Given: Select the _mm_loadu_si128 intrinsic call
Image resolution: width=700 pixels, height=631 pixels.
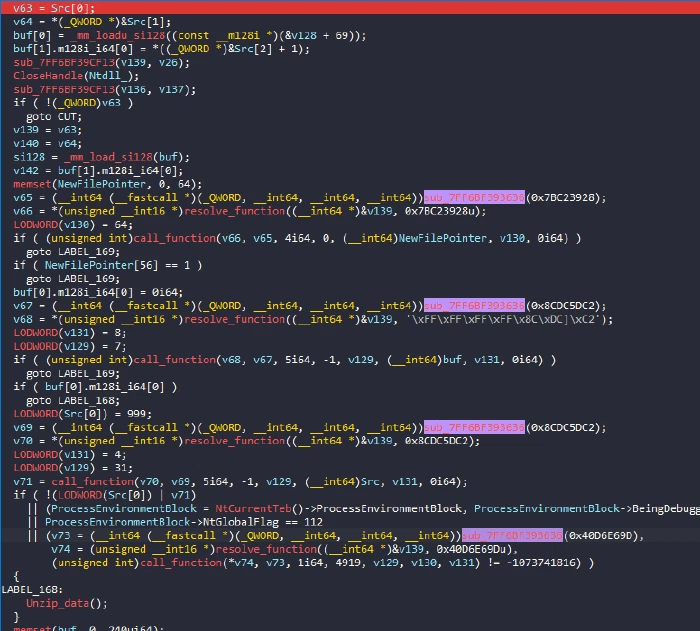Looking at the screenshot, I should pyautogui.click(x=118, y=35).
